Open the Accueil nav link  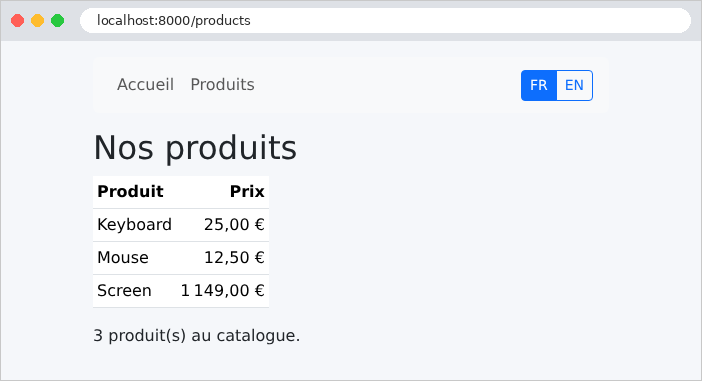146,85
